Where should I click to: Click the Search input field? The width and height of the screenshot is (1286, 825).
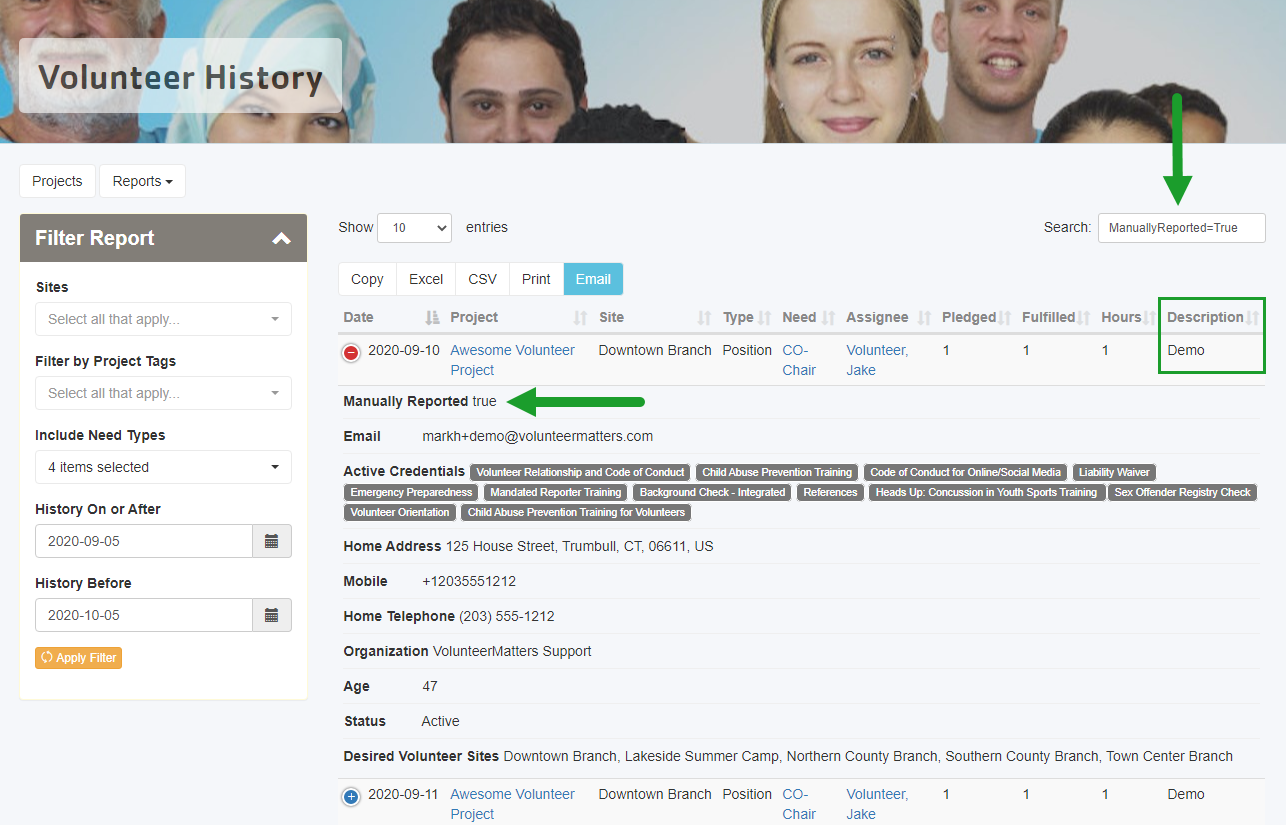pyautogui.click(x=1181, y=228)
